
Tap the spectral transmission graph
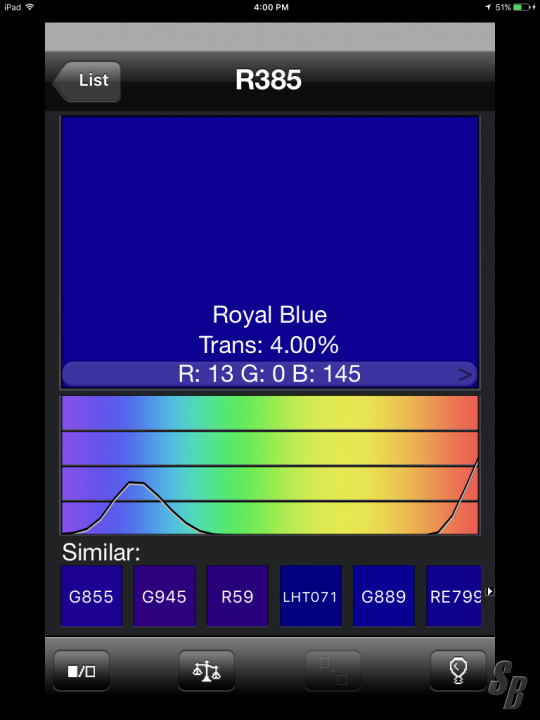coord(270,465)
